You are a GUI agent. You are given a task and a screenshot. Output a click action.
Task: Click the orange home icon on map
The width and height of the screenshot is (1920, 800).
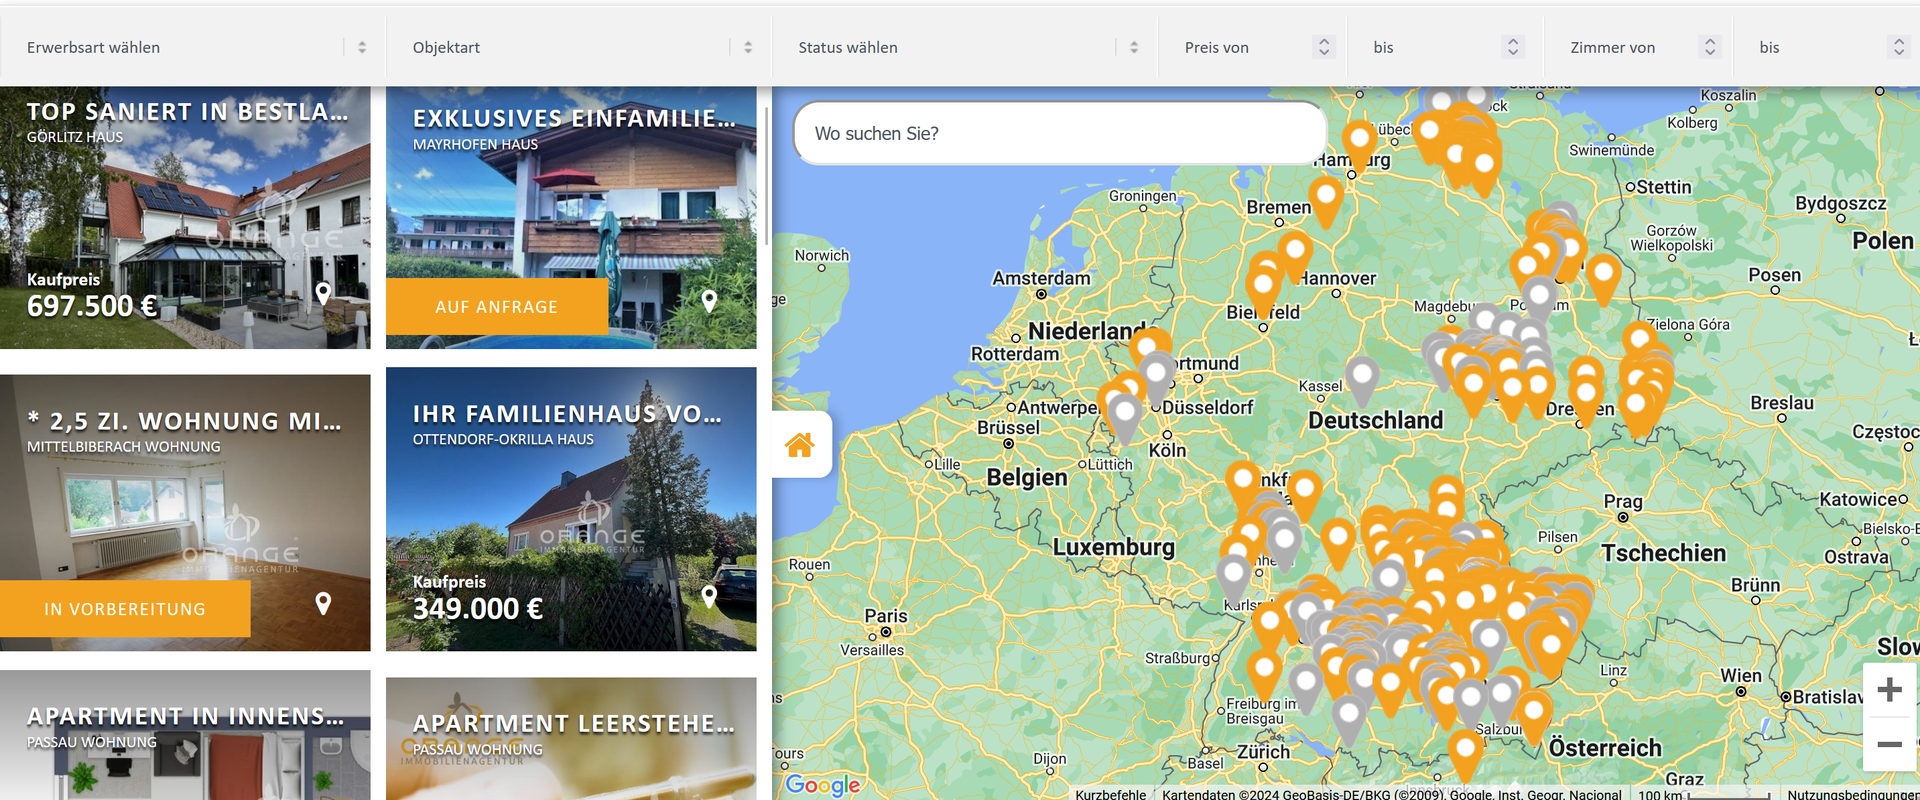point(800,445)
